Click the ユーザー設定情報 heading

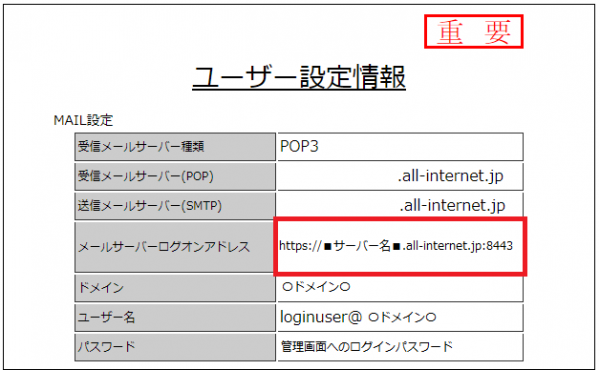299,77
